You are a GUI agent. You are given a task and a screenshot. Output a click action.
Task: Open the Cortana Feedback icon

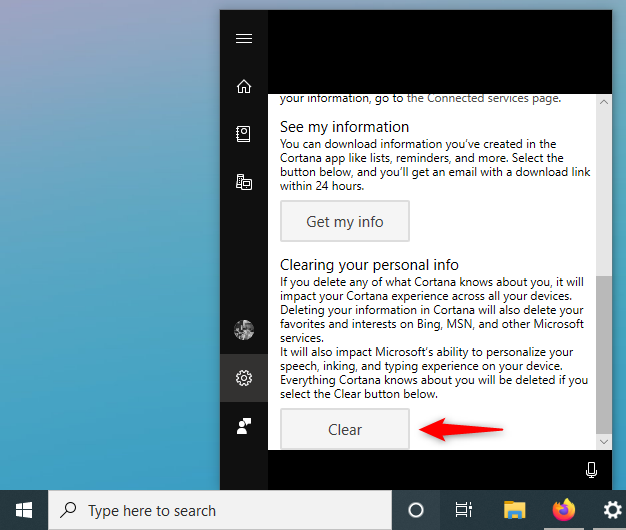tap(244, 426)
